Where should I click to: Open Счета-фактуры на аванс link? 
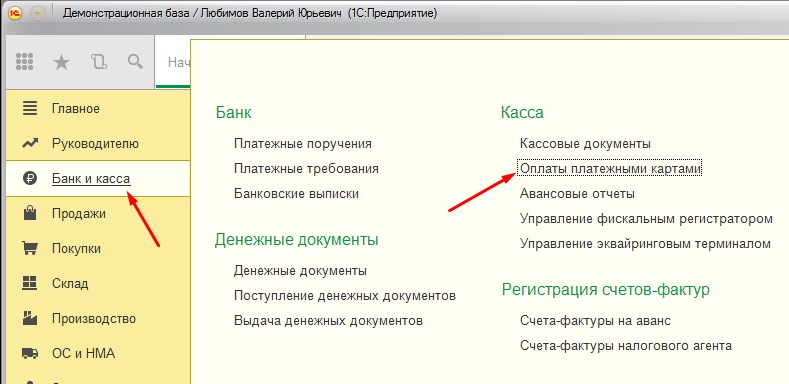(595, 321)
